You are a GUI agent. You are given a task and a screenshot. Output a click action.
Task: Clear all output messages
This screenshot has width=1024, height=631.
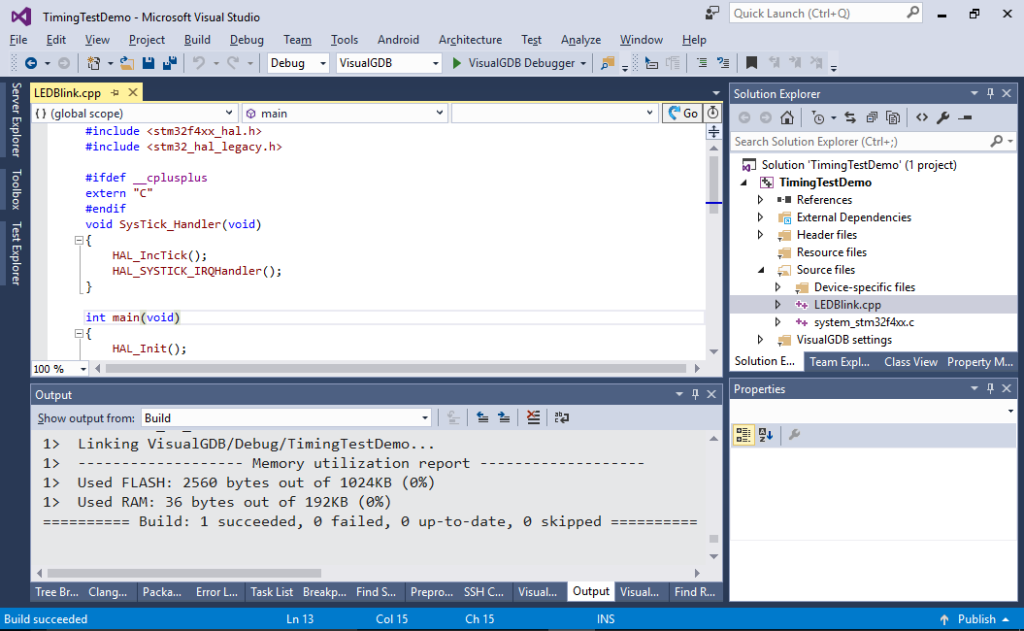pos(533,418)
